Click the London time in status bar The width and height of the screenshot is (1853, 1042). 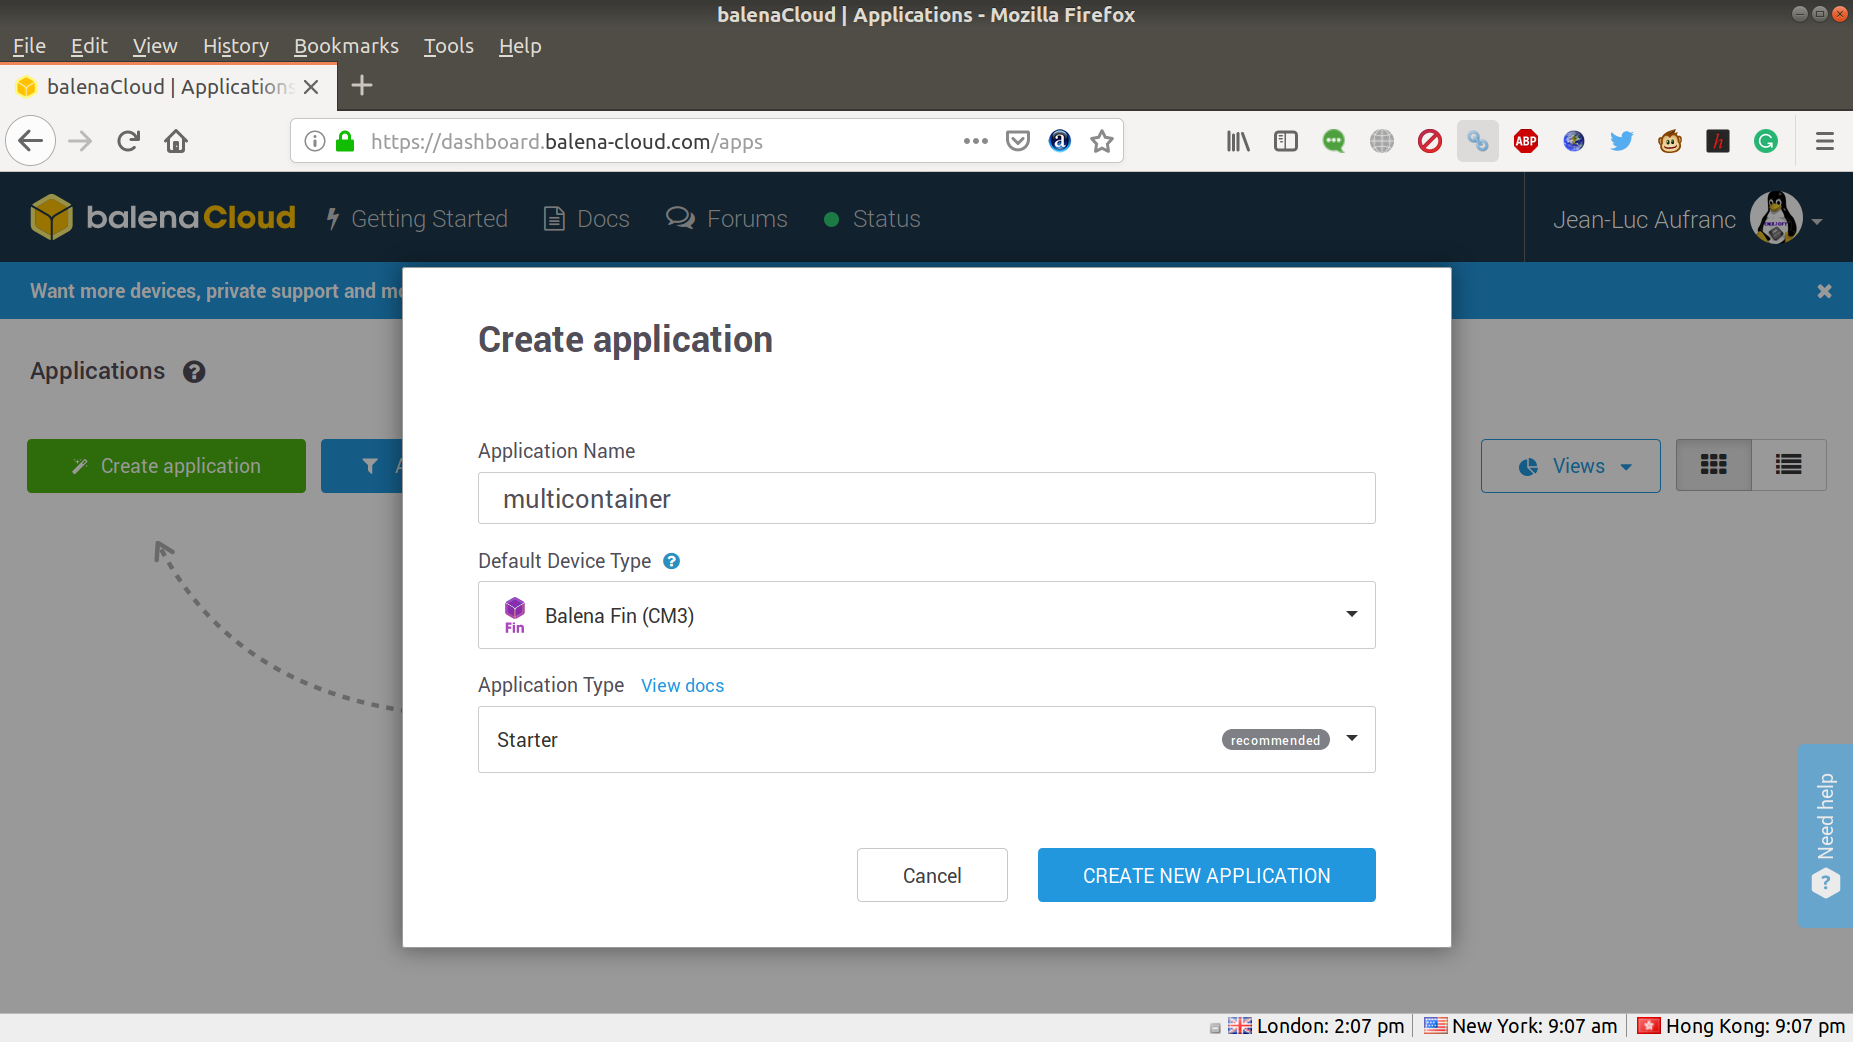1318,1026
